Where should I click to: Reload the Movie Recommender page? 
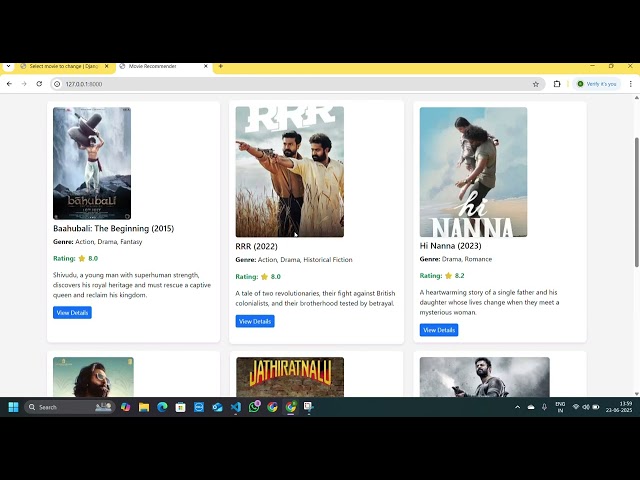pyautogui.click(x=39, y=84)
